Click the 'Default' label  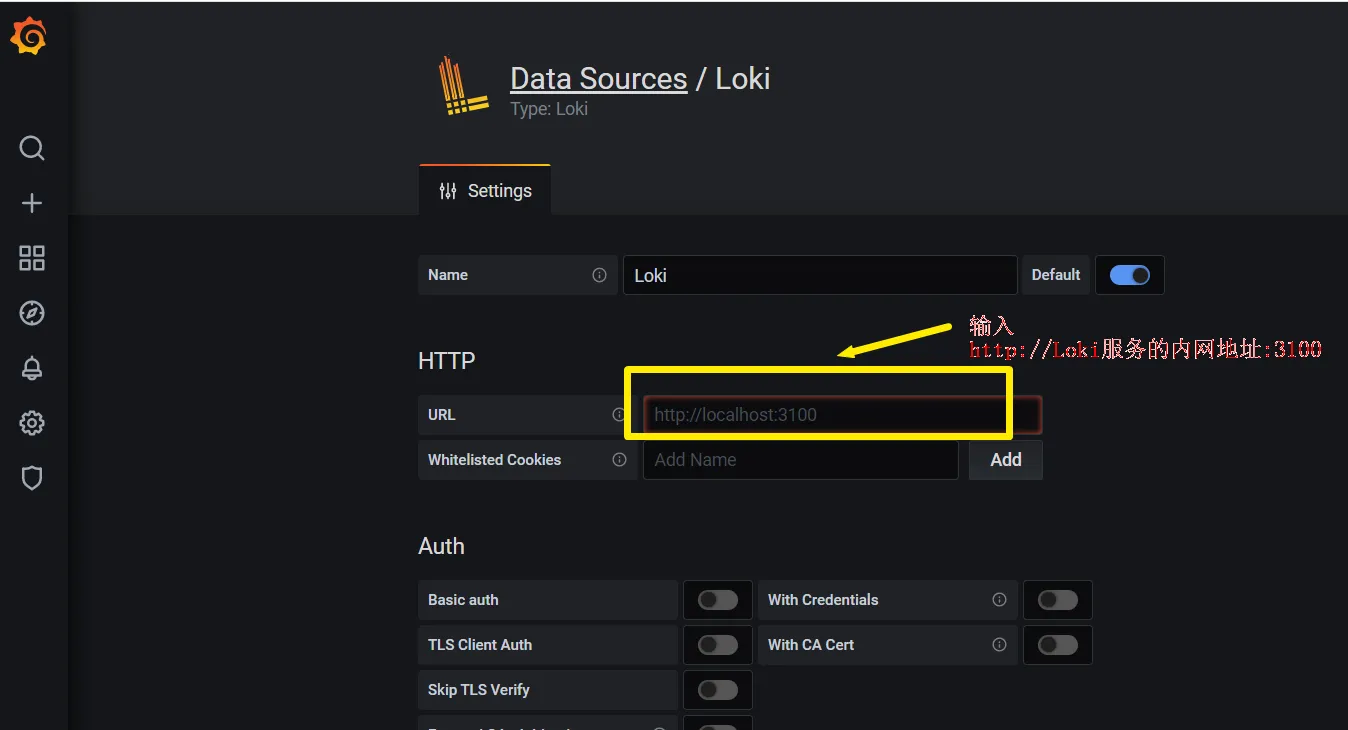[x=1056, y=275]
